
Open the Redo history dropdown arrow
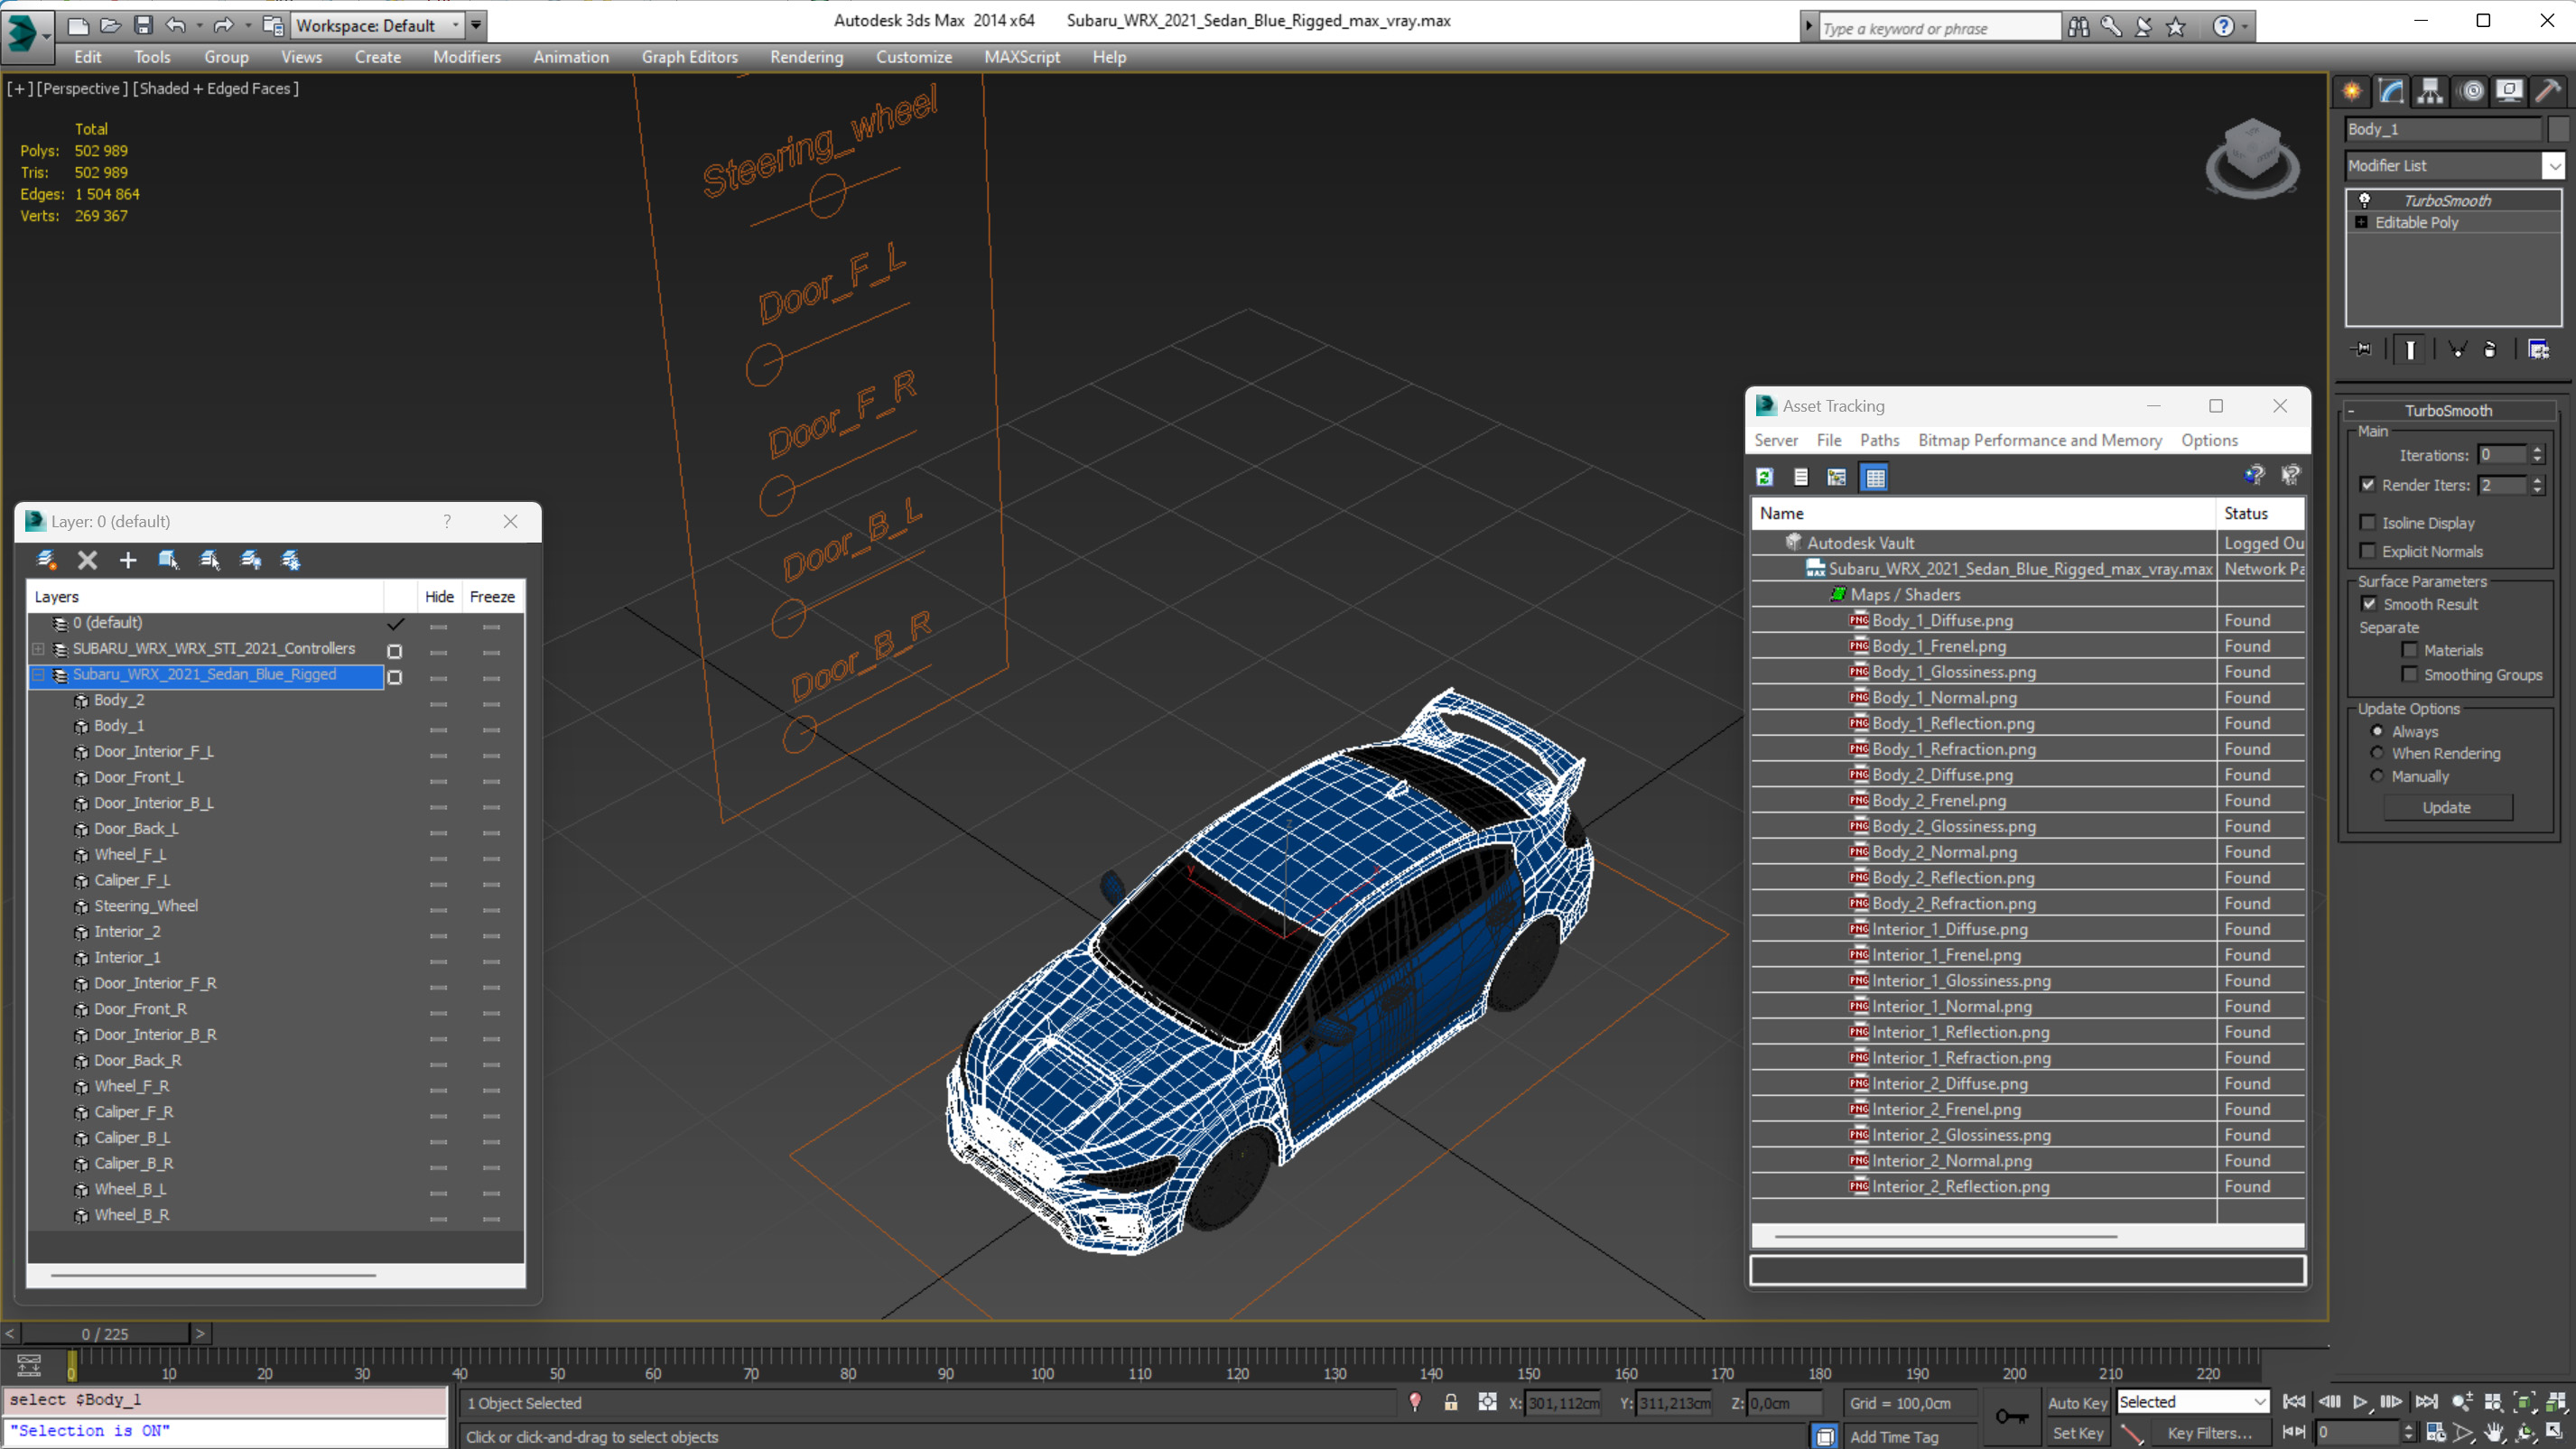(x=248, y=26)
